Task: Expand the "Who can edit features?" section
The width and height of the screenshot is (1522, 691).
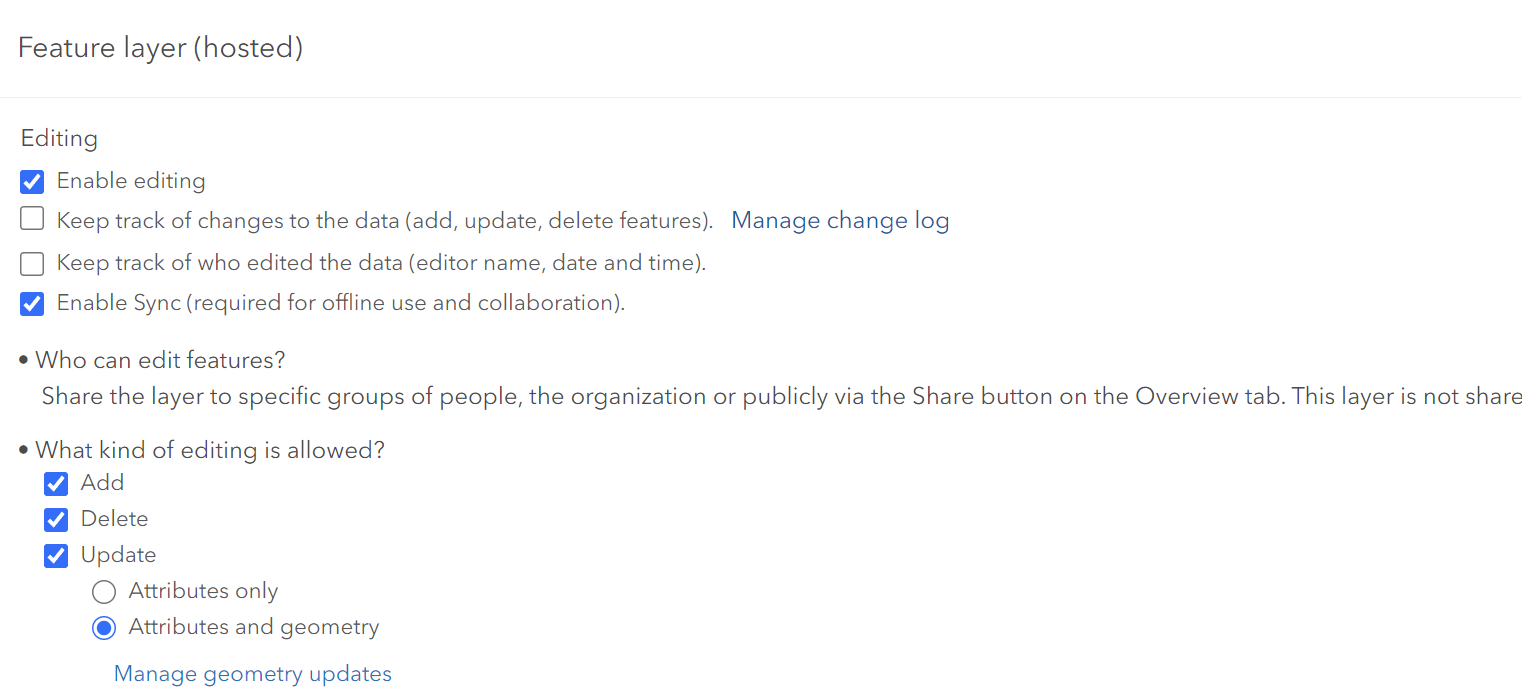Action: 157,359
